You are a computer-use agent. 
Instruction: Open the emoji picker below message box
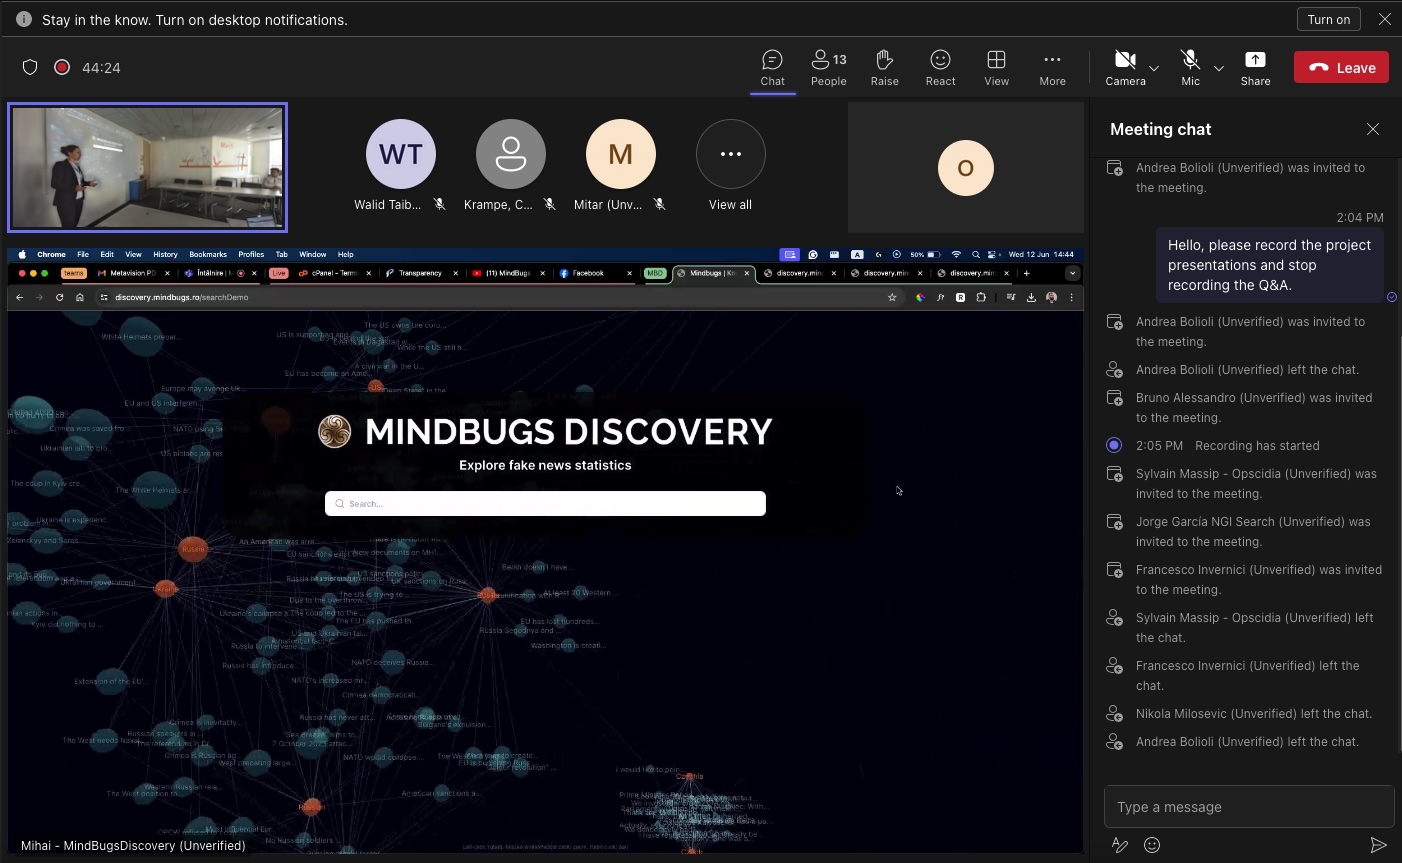pyautogui.click(x=1152, y=845)
